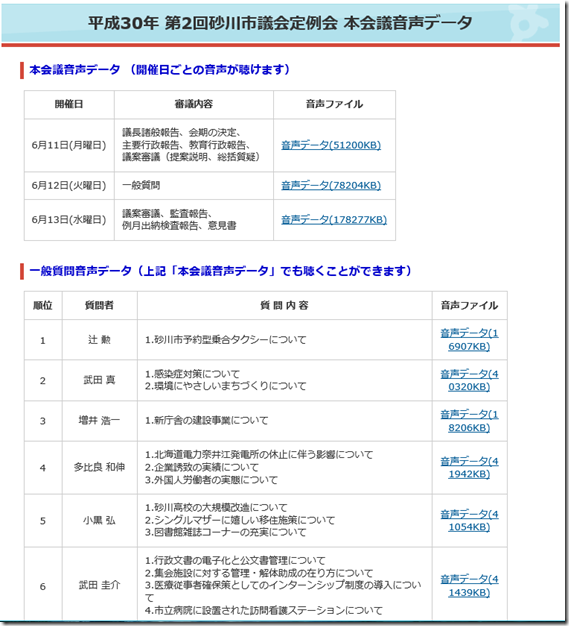Click the 順位 column header
Viewport: 569px width, 626px height.
point(43,305)
